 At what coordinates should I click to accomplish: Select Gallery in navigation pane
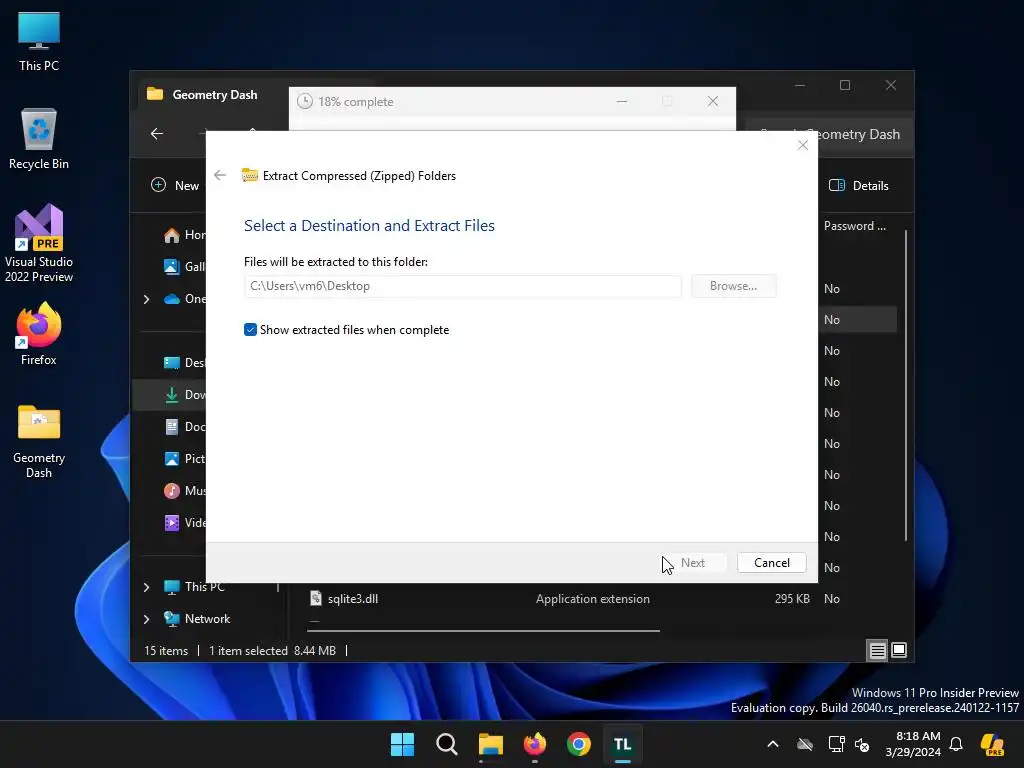point(185,266)
